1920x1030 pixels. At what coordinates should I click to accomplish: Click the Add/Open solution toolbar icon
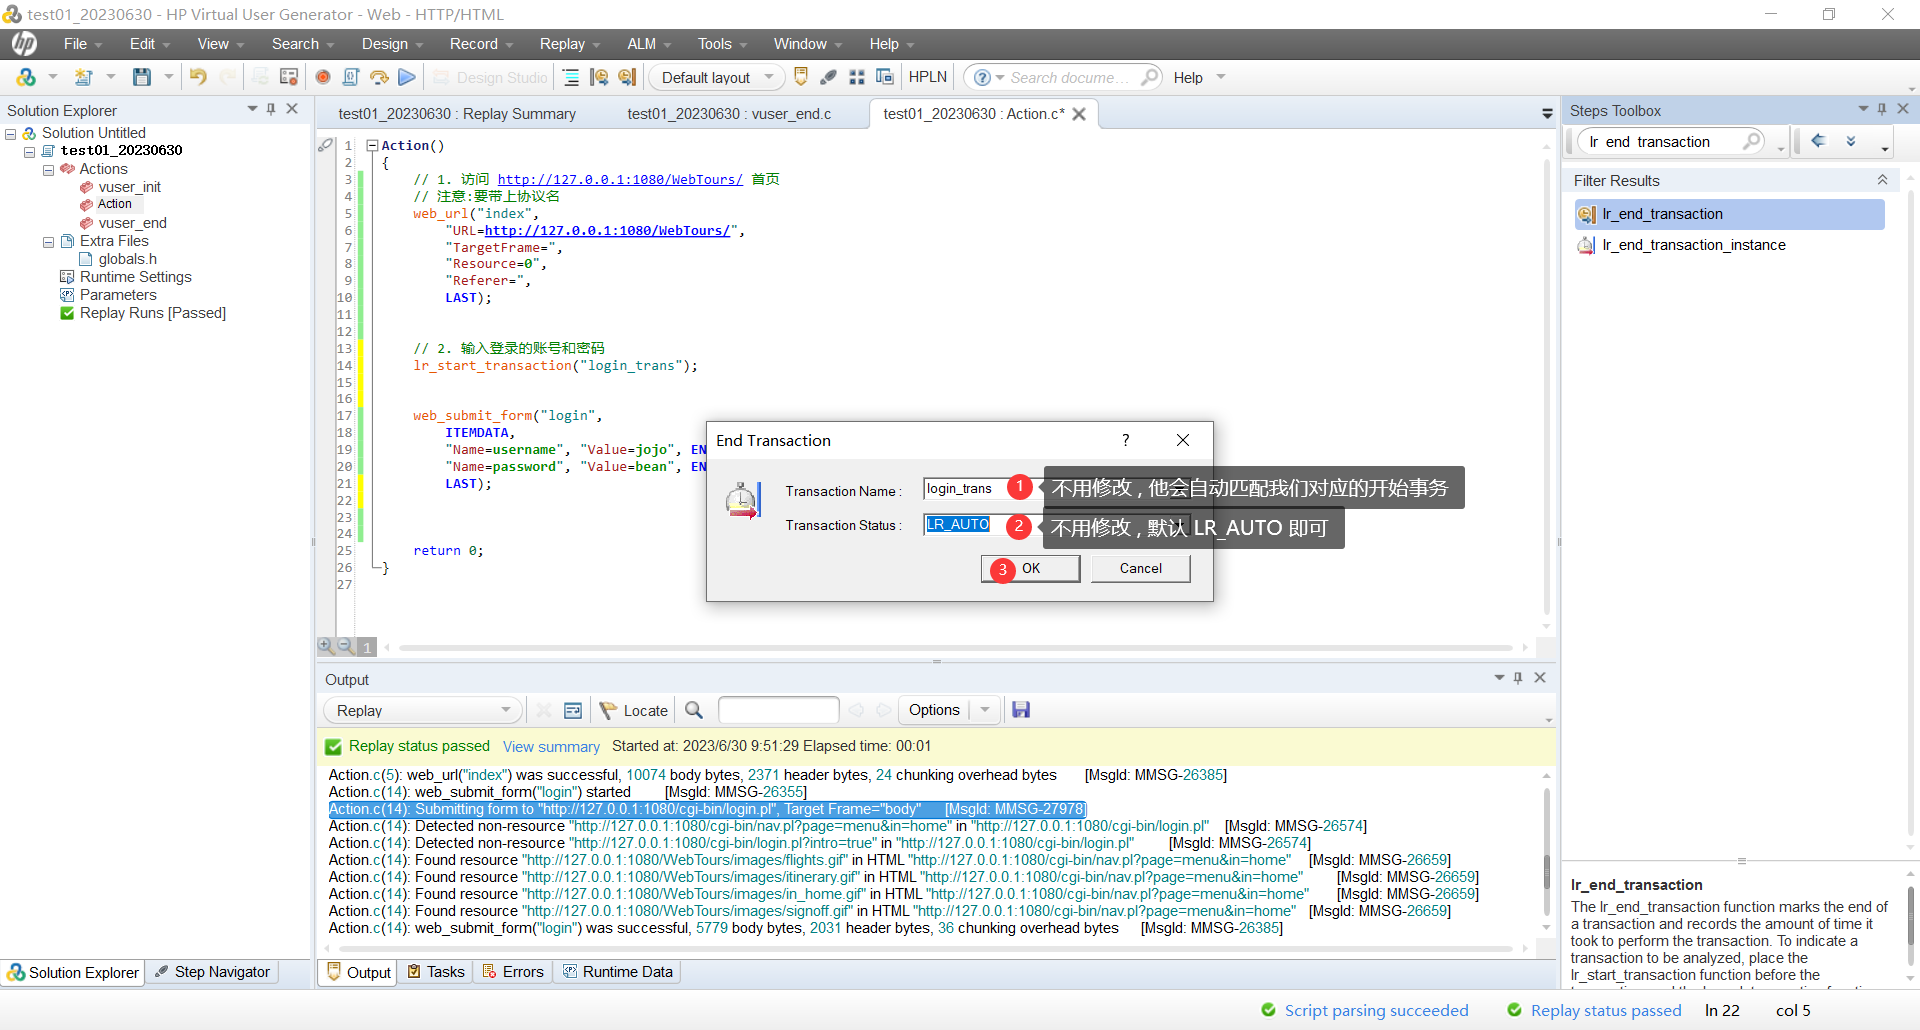click(26, 77)
